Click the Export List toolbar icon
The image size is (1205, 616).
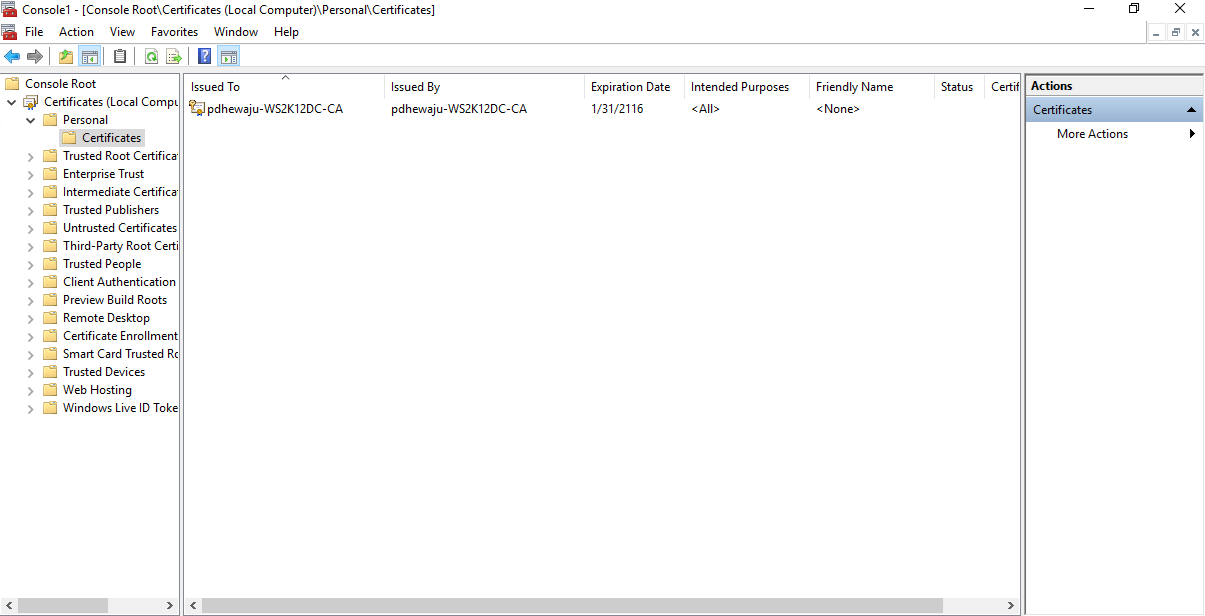tap(174, 57)
